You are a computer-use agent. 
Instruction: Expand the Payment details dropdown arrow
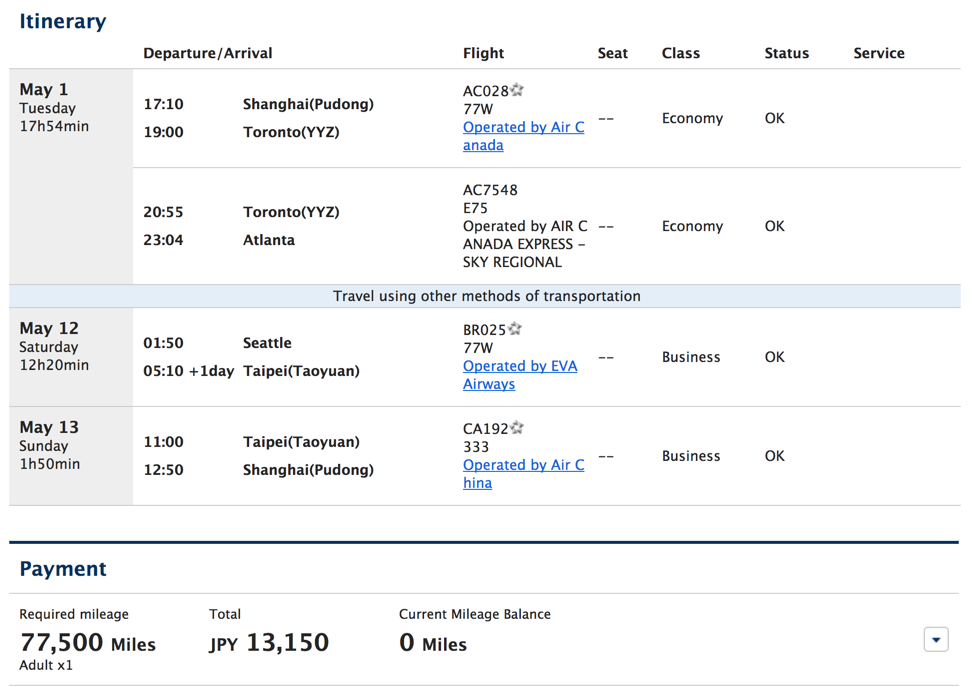935,640
